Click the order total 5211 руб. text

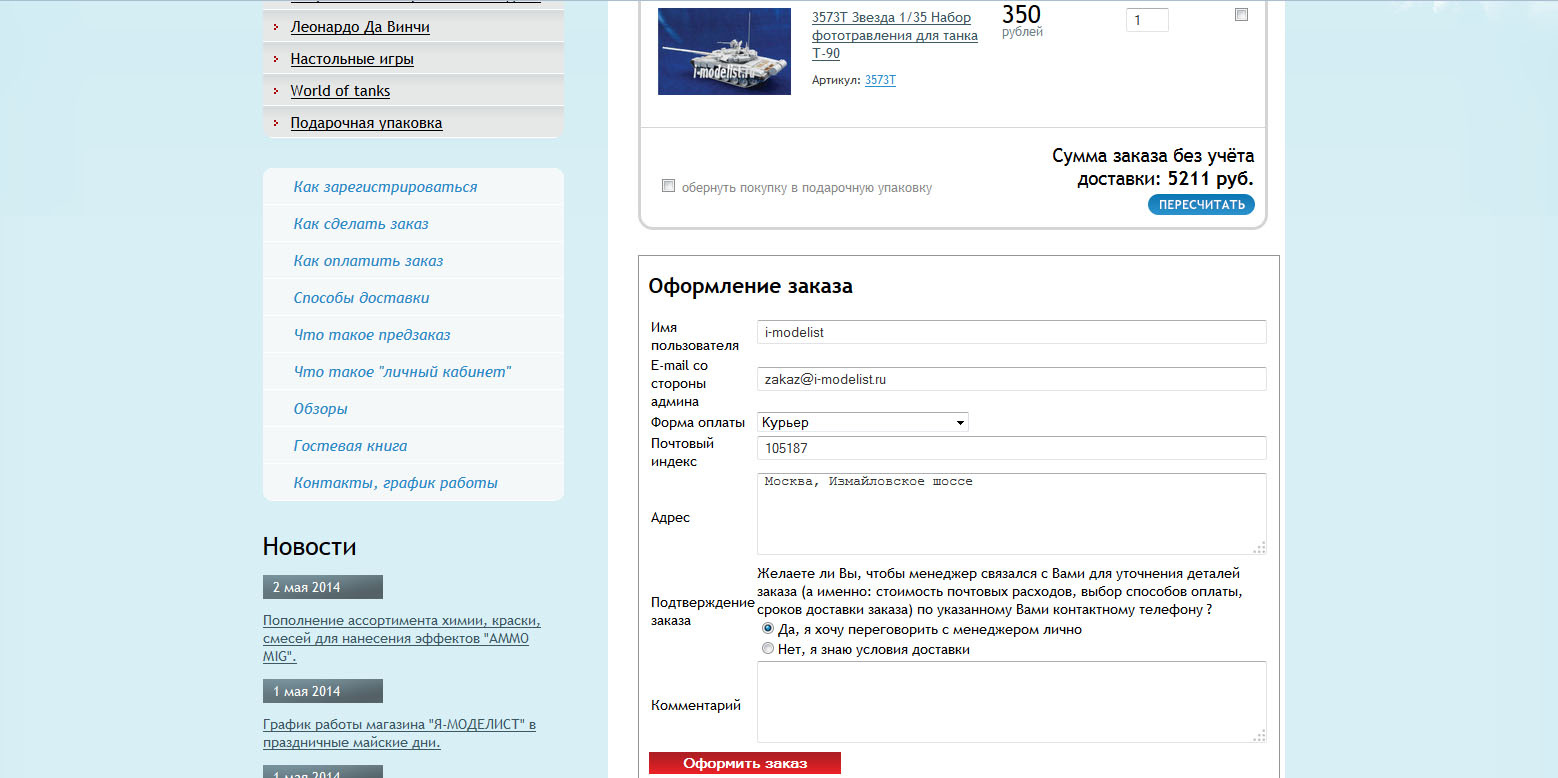coord(1210,179)
